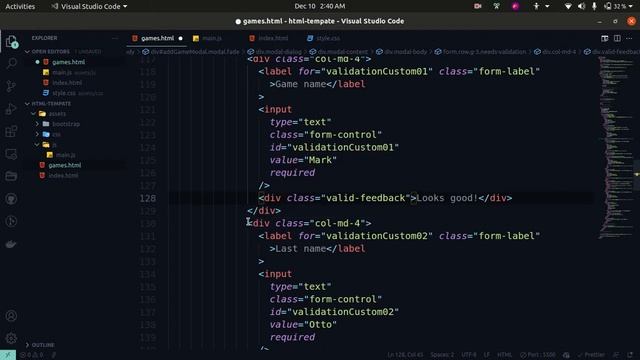Click the volume icon in the system tray
Viewport: 640px width, 360px height.
pos(582,6)
